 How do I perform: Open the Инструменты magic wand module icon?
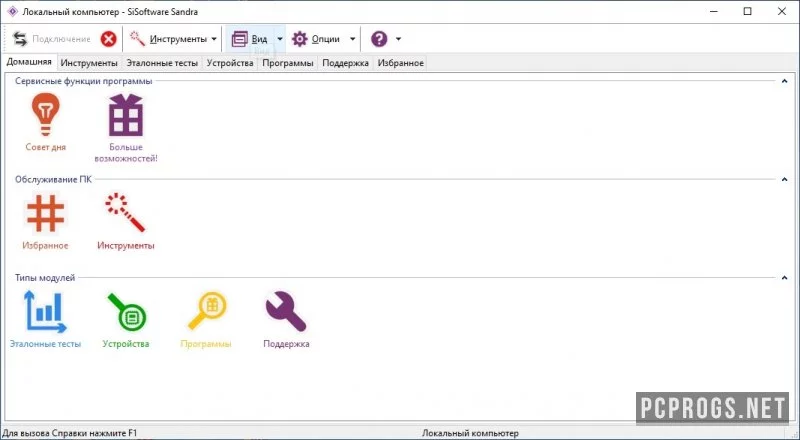click(x=126, y=212)
